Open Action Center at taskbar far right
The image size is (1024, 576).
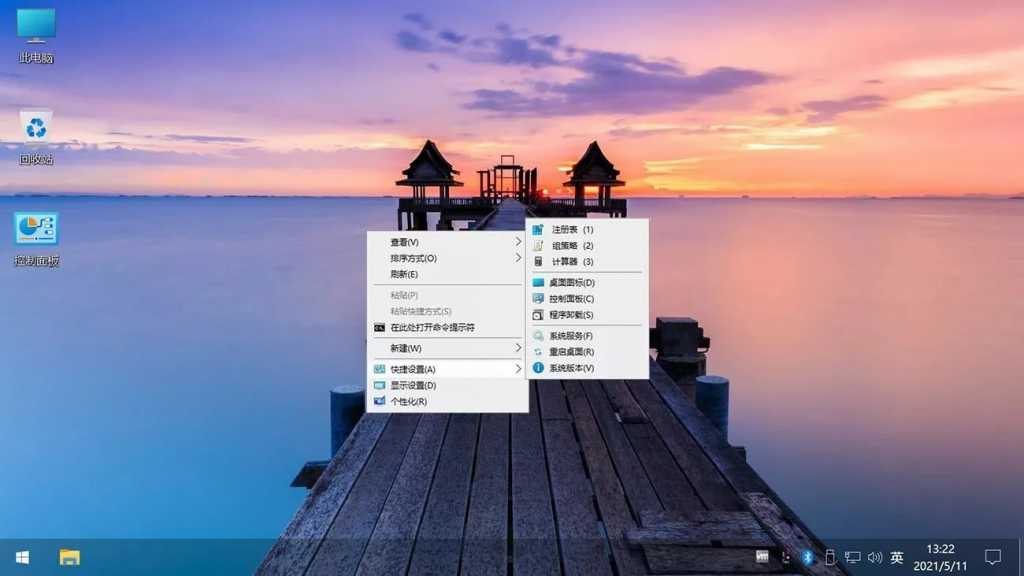pos(992,558)
